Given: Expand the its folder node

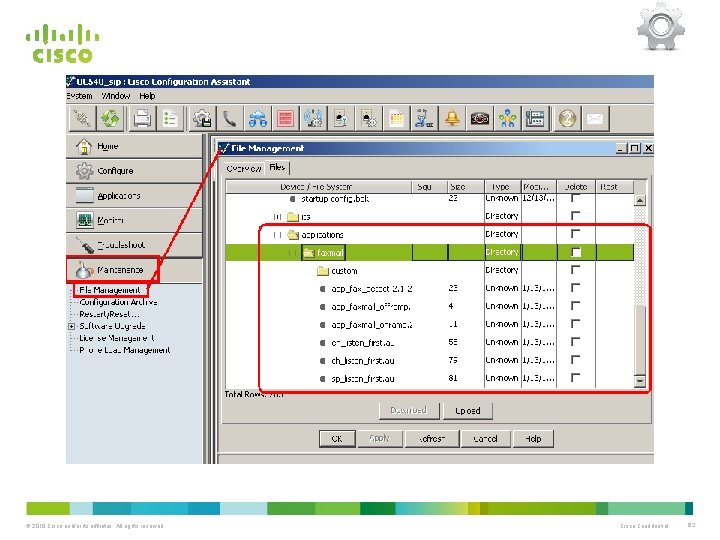Looking at the screenshot, I should 277,217.
